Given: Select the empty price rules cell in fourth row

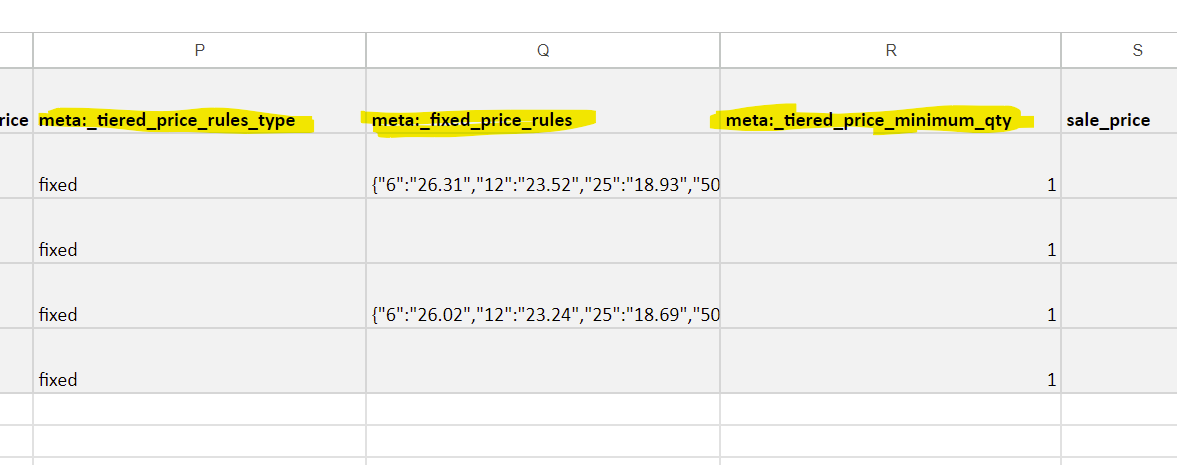Looking at the screenshot, I should coord(543,361).
